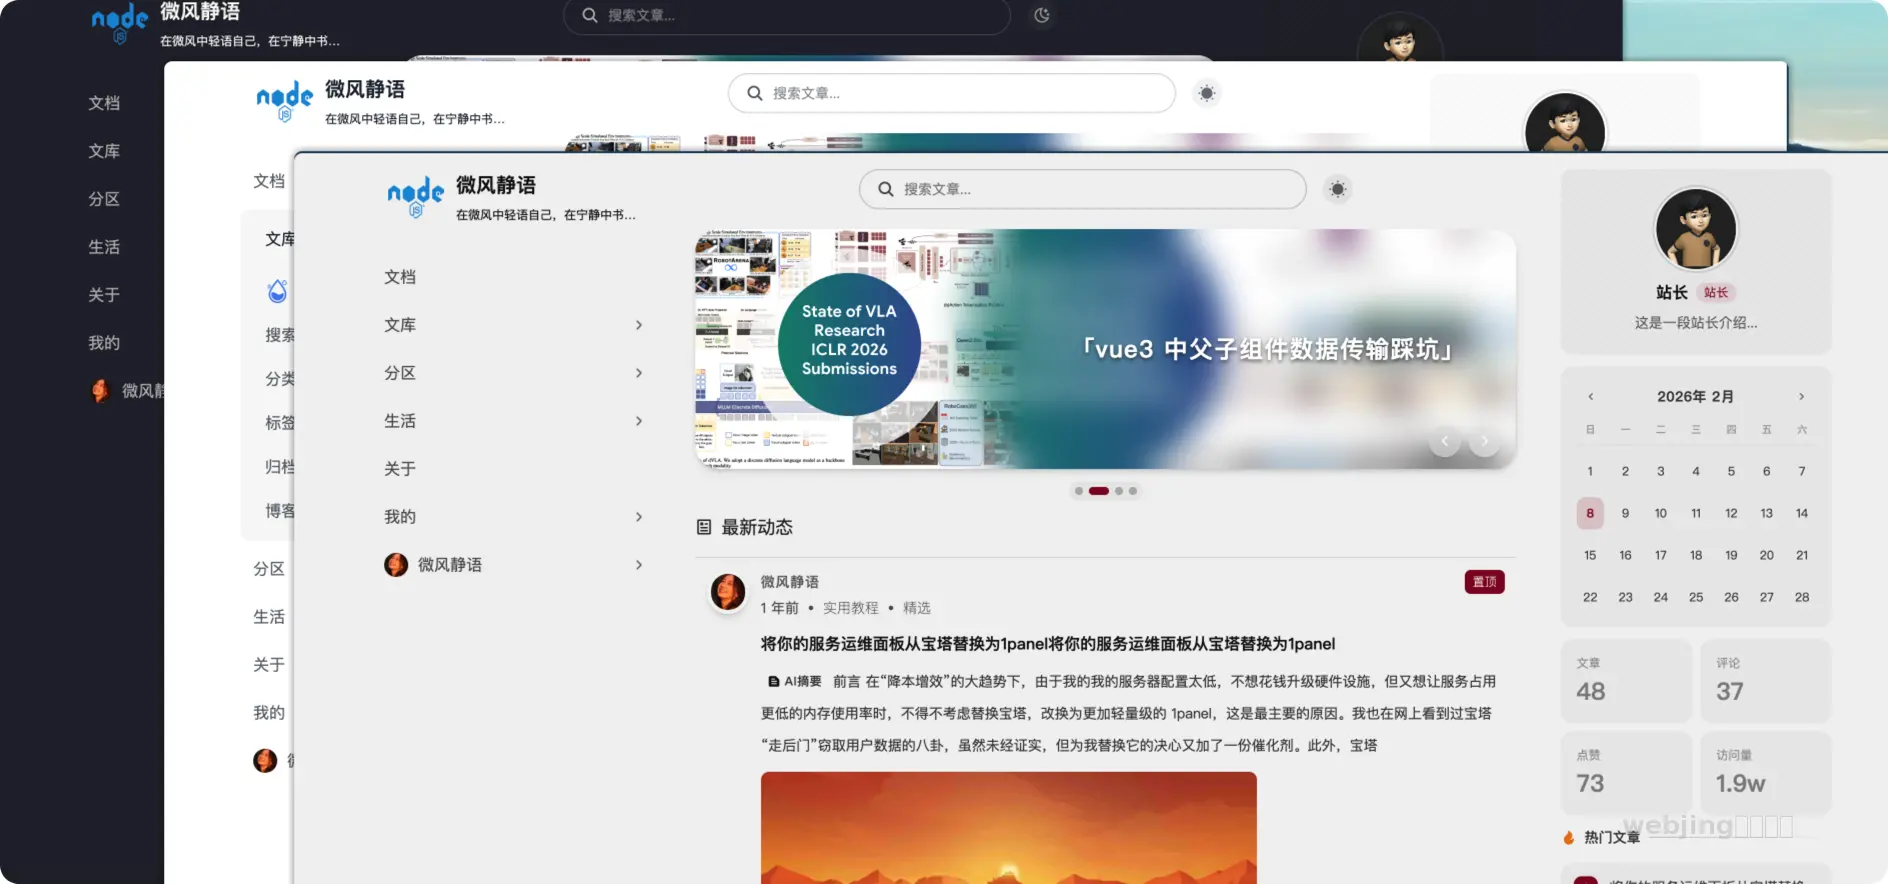Open the 访问量 1.9w stats card
This screenshot has height=884, width=1888.
[x=1766, y=773]
